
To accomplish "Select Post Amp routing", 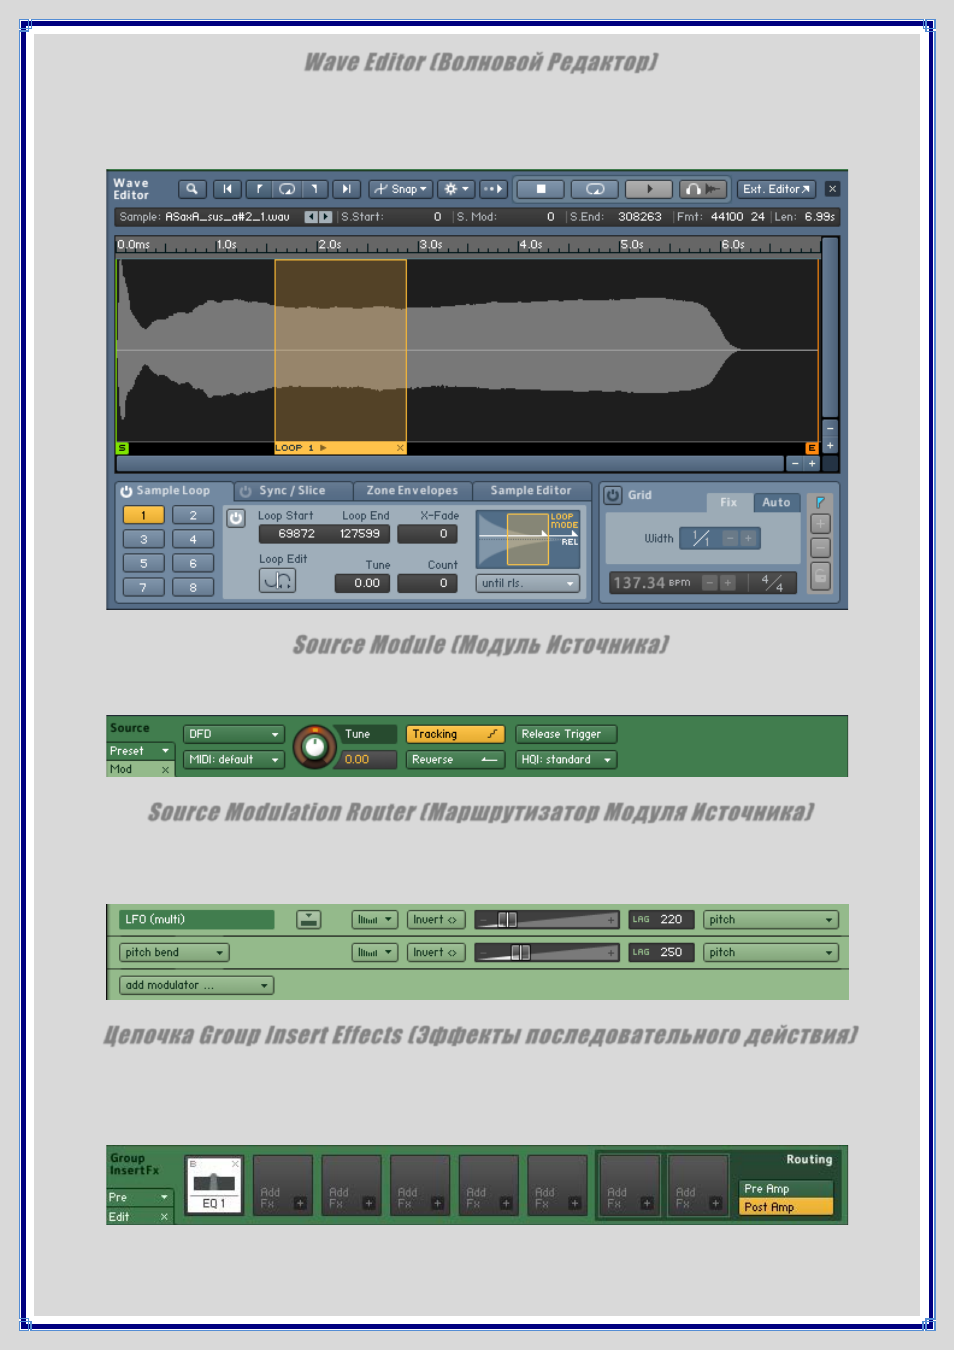I will pos(786,1207).
